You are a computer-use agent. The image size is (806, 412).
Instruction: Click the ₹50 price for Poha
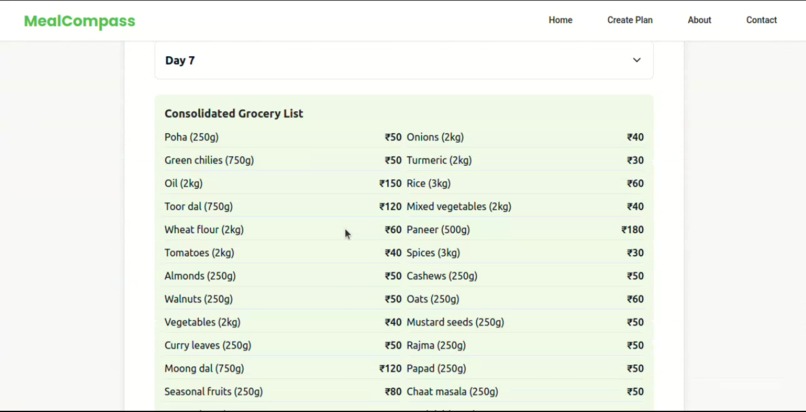tap(393, 137)
